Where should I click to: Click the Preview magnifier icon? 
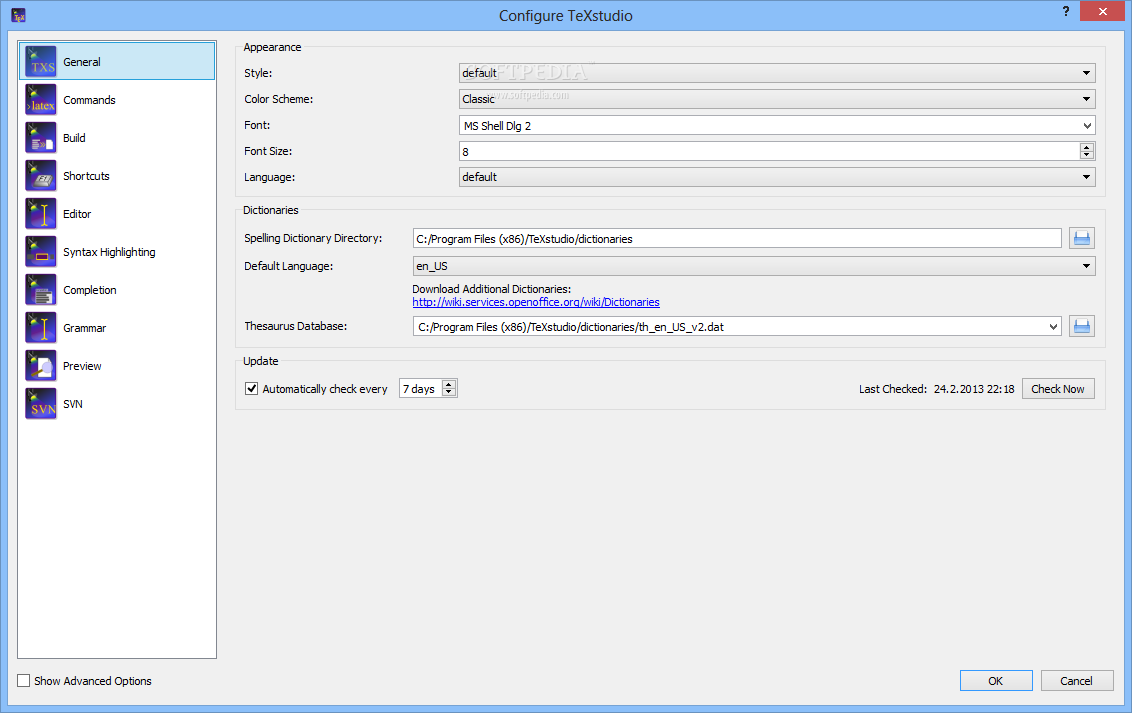tap(40, 366)
